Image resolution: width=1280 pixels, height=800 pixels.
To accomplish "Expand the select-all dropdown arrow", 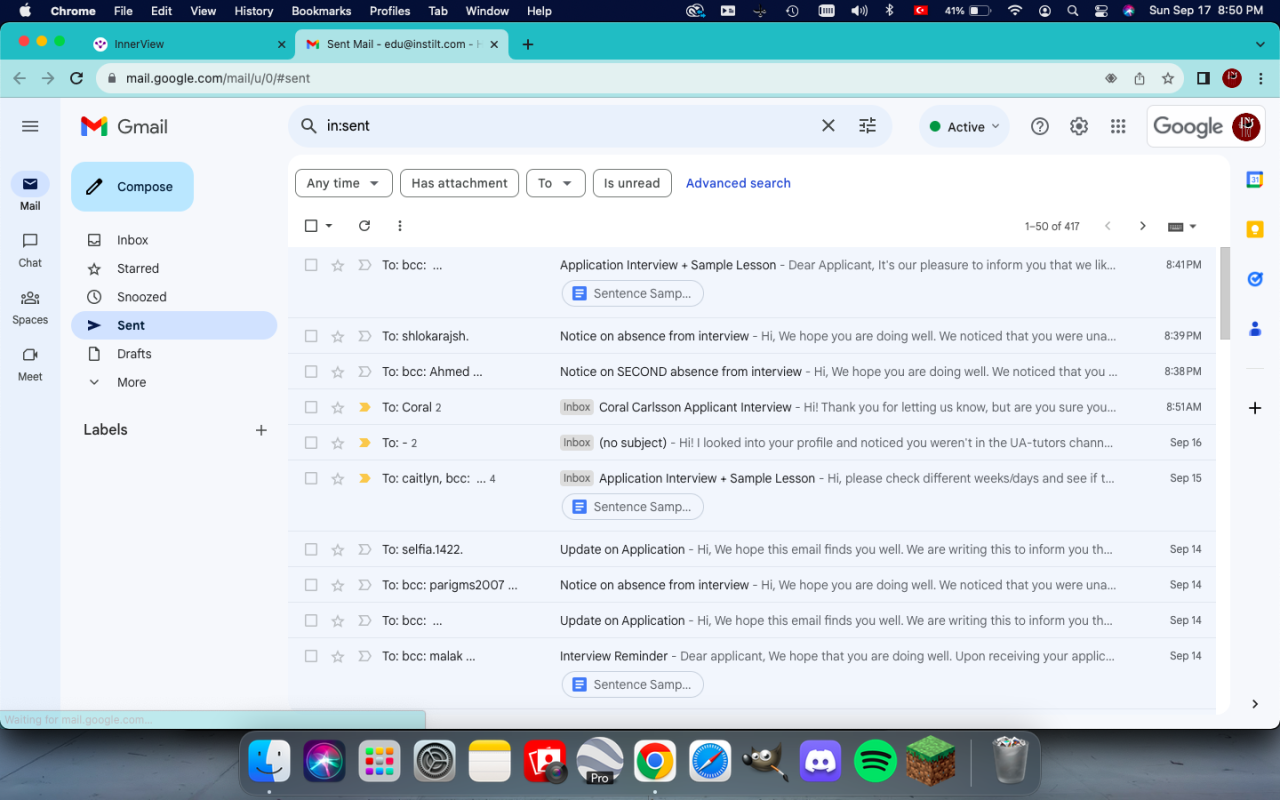I will pos(329,226).
